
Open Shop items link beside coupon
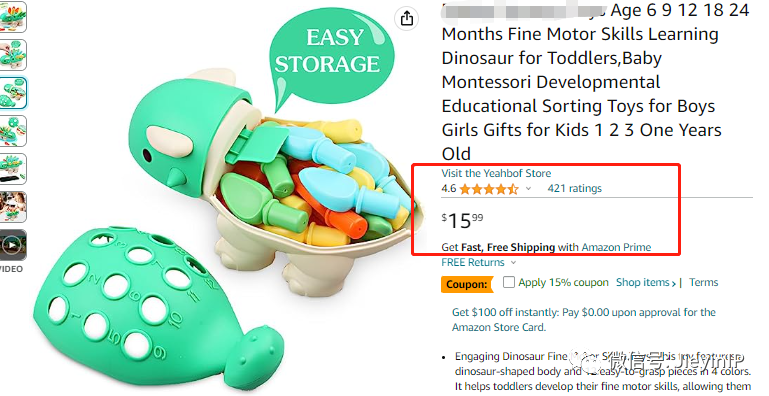click(x=646, y=283)
